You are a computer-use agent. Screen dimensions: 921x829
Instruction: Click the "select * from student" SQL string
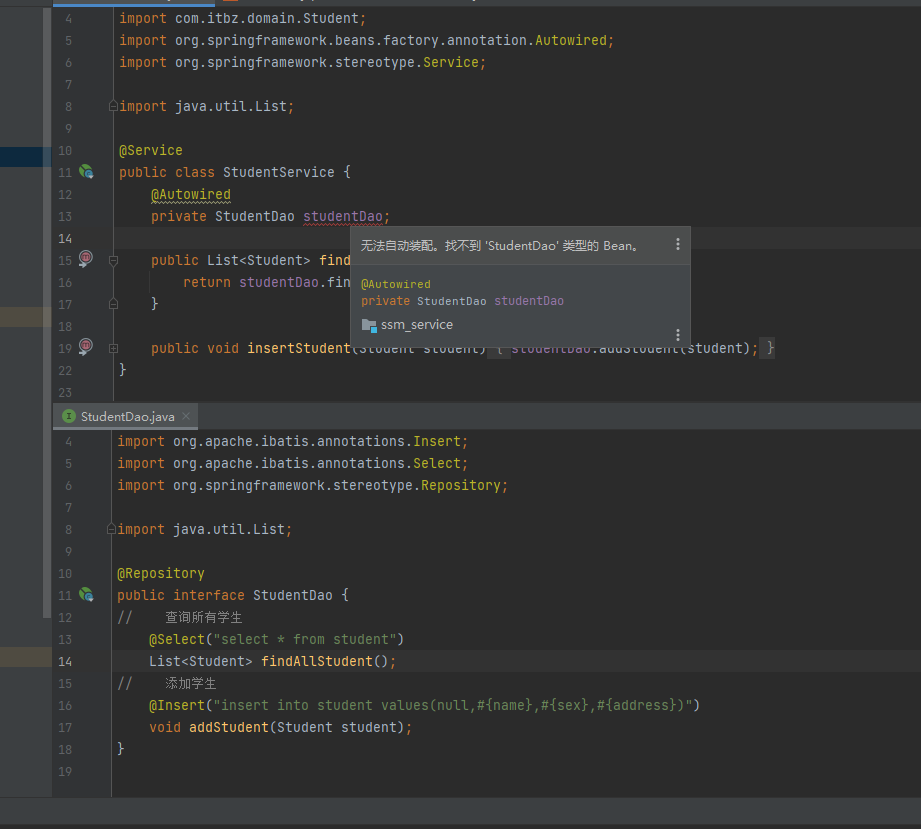pyautogui.click(x=305, y=639)
